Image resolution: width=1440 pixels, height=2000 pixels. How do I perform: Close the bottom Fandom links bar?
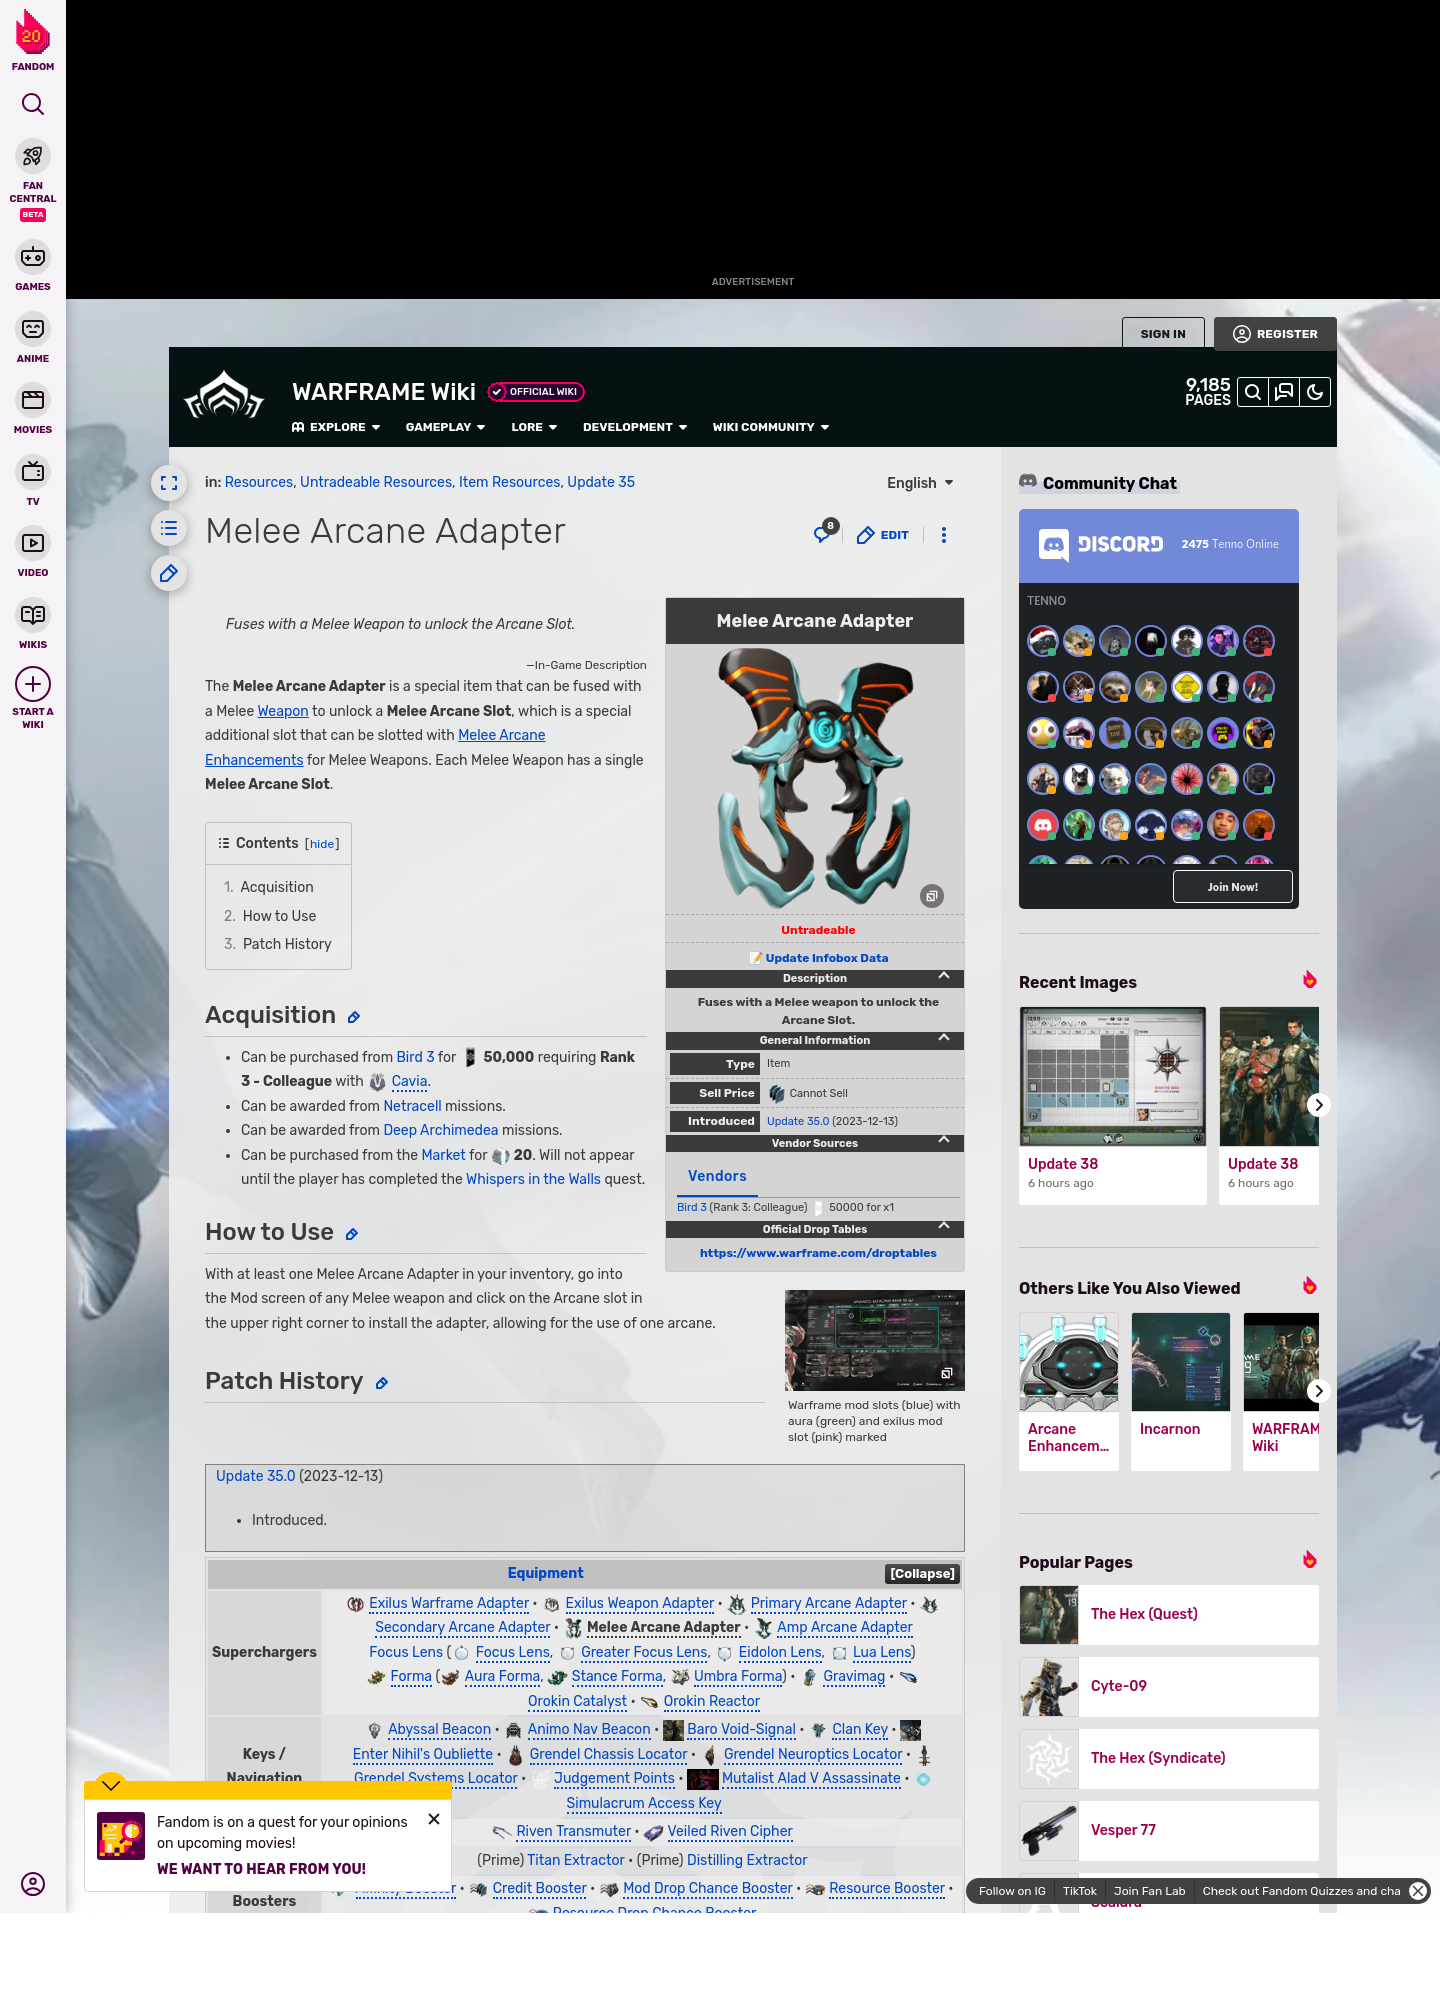[1418, 1891]
